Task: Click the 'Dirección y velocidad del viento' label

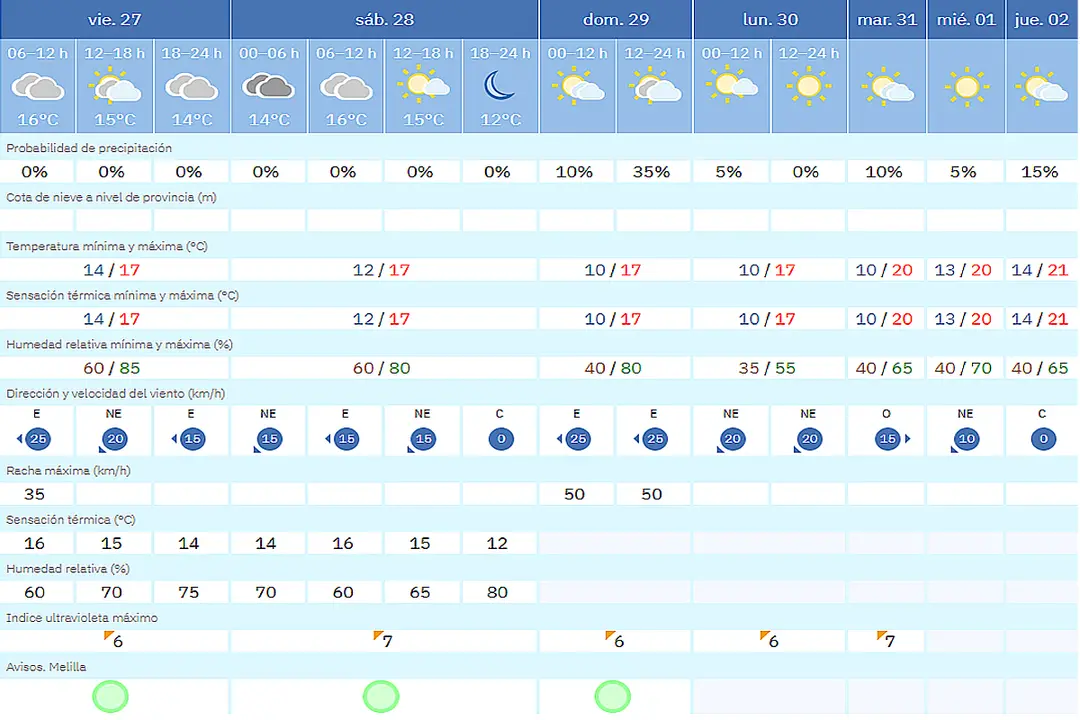Action: [115, 393]
